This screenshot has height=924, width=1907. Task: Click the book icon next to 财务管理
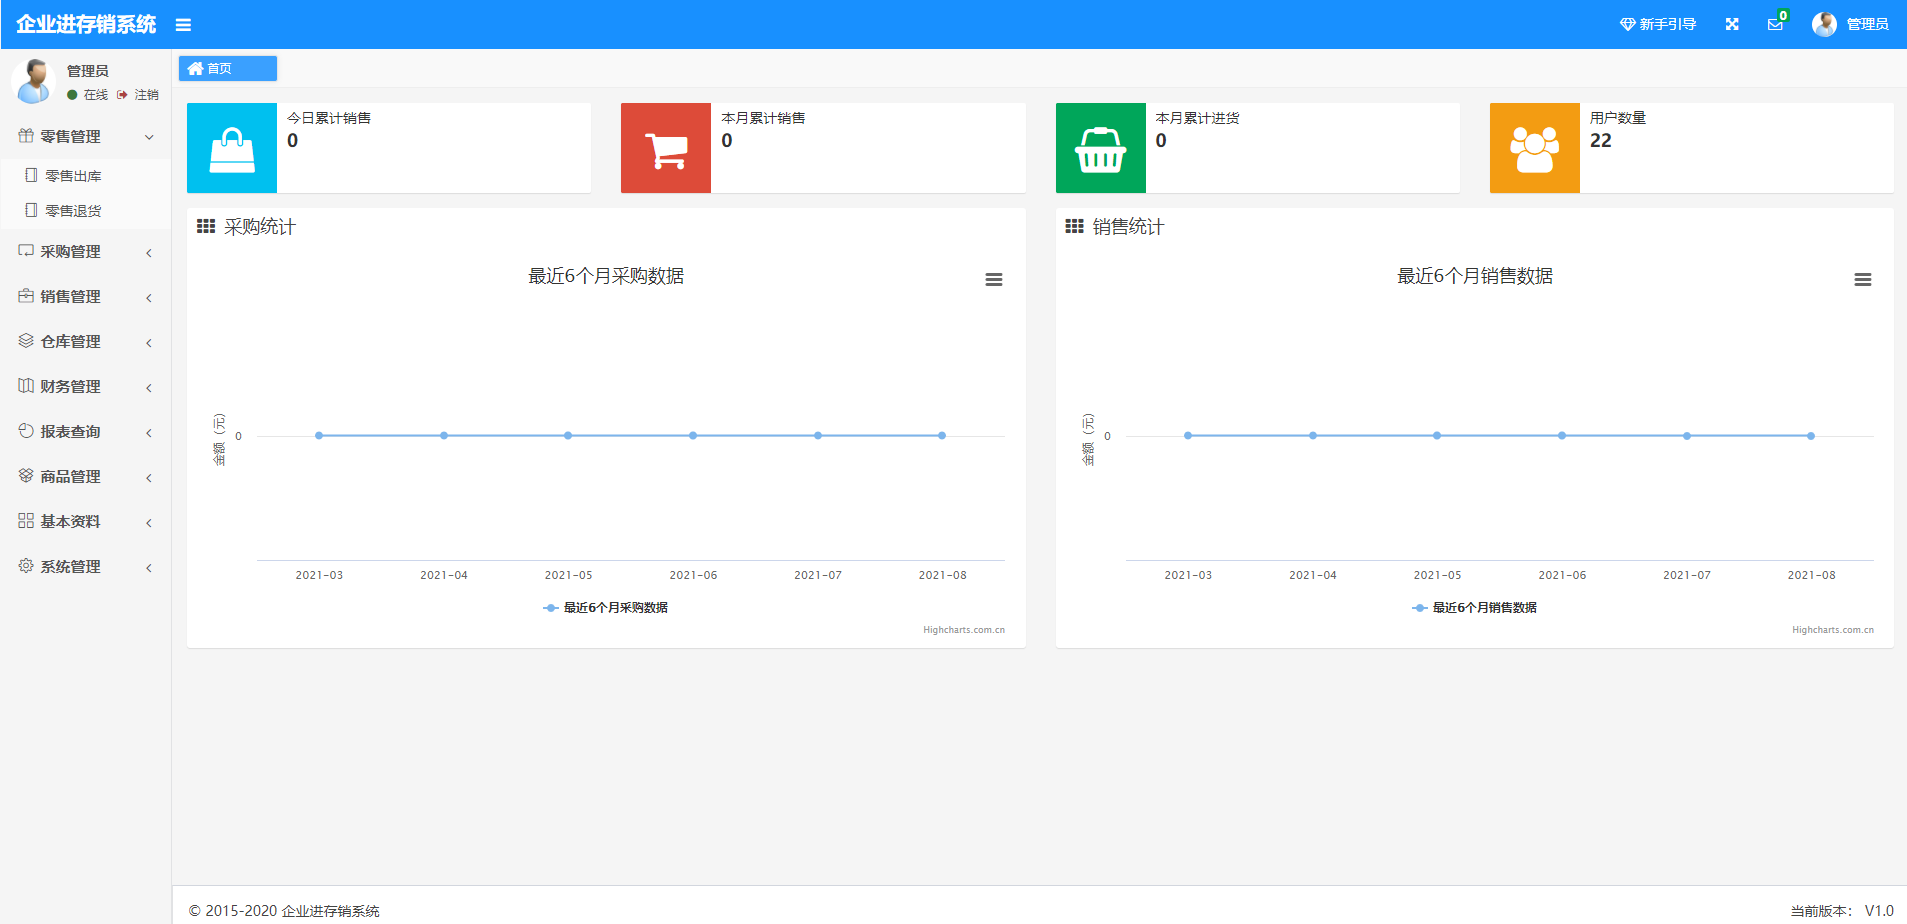tap(26, 386)
